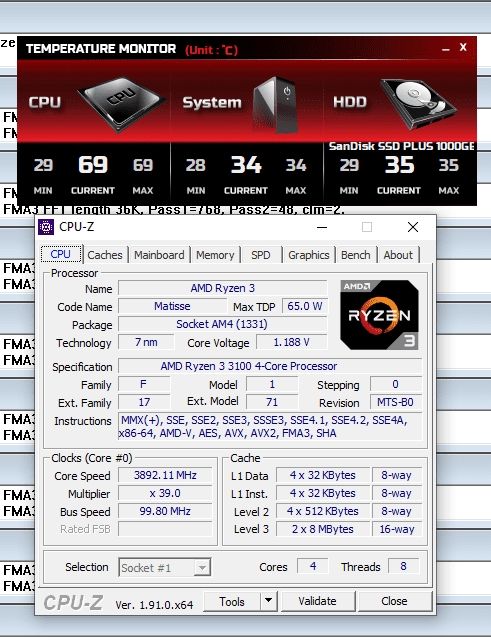Click the Core Speed value 3892.11 MHz
This screenshot has height=640, width=491.
pyautogui.click(x=165, y=475)
